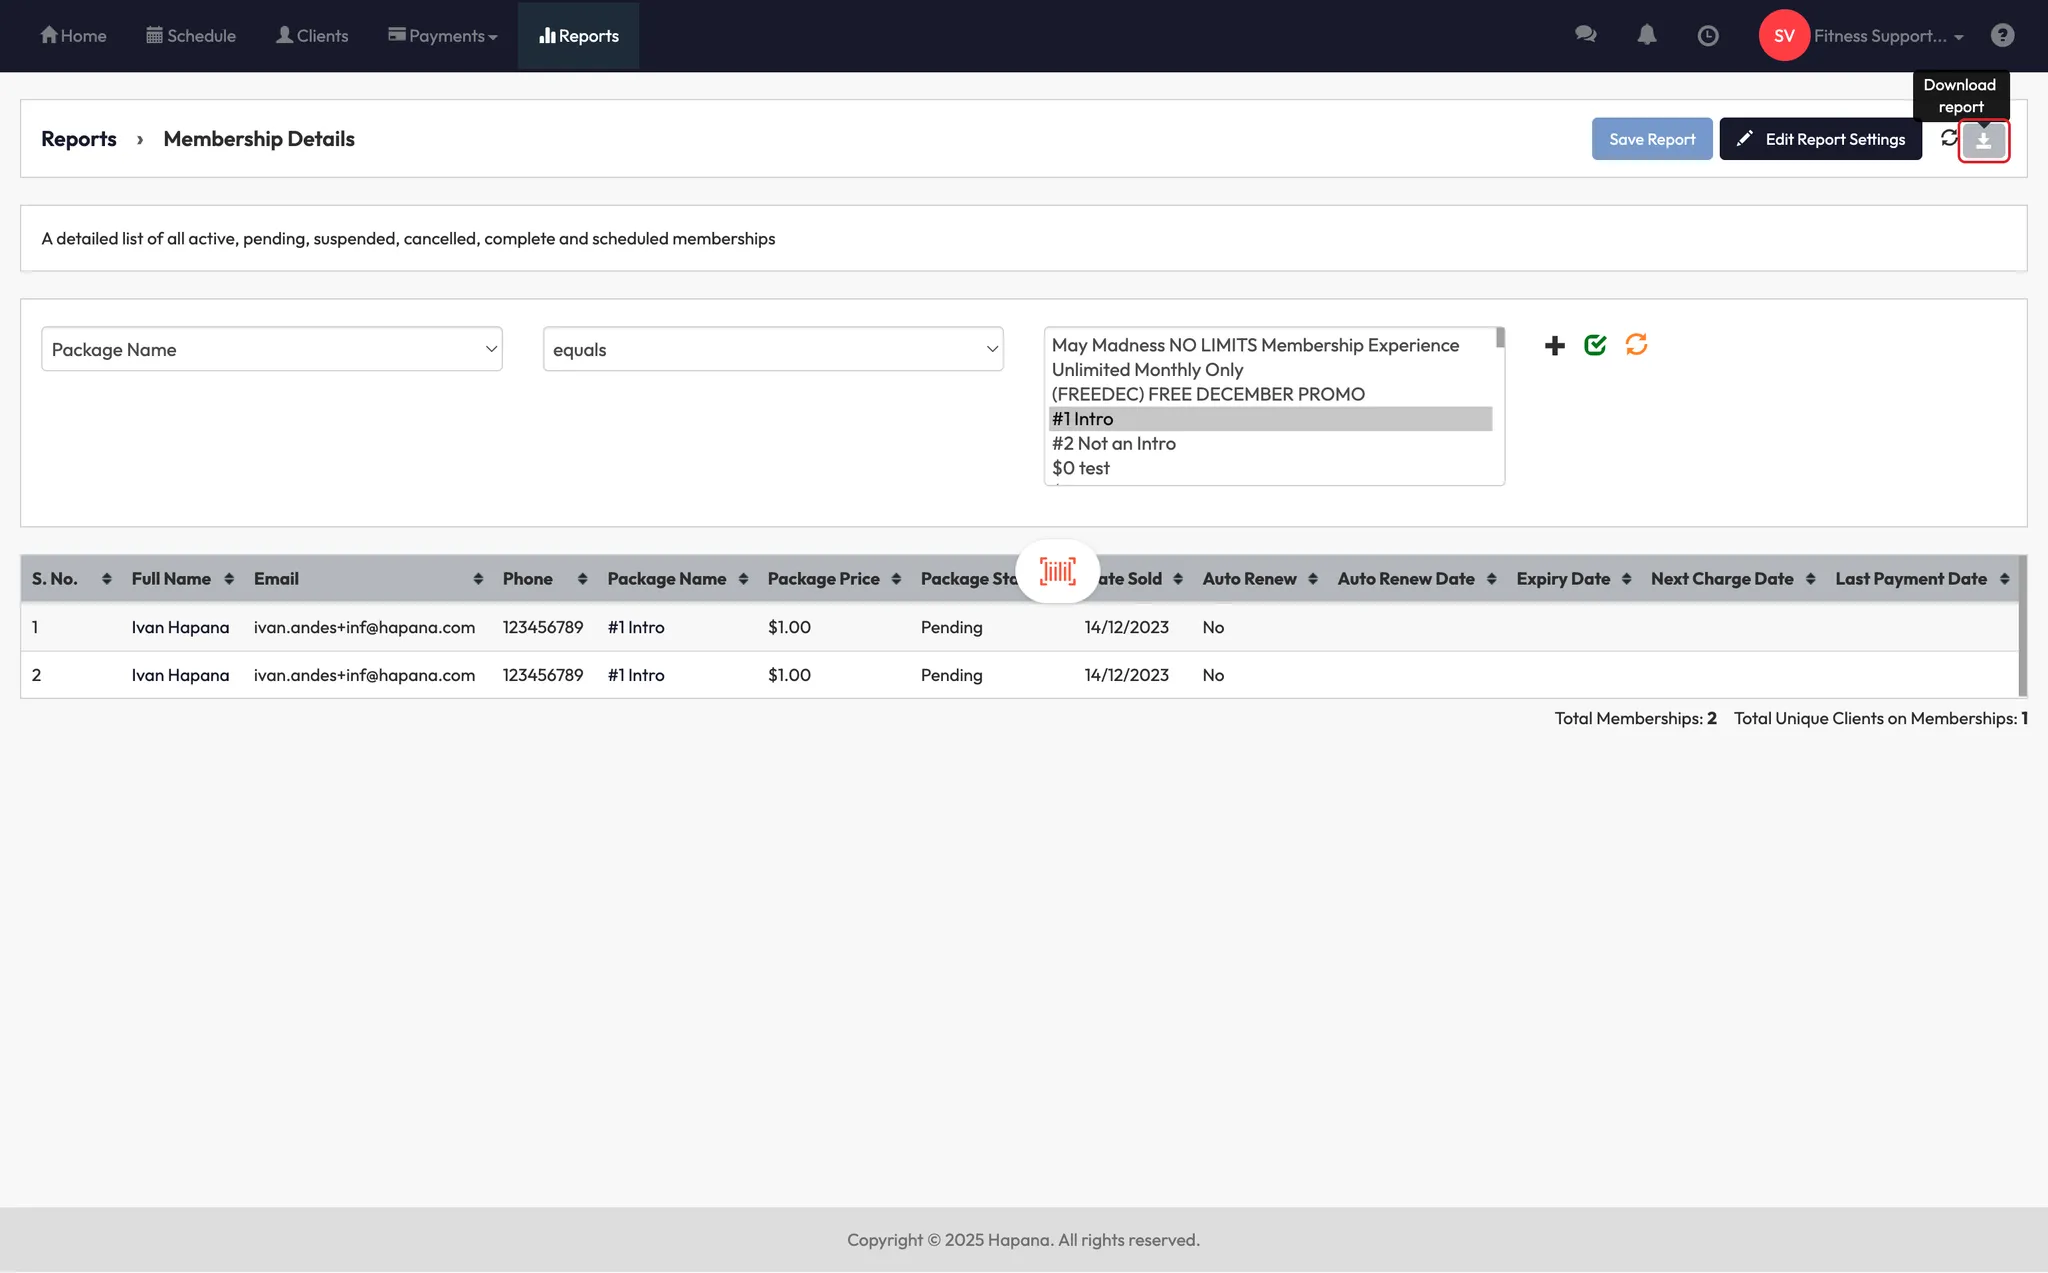Click the clock history icon
This screenshot has width=2048, height=1273.
(1708, 36)
